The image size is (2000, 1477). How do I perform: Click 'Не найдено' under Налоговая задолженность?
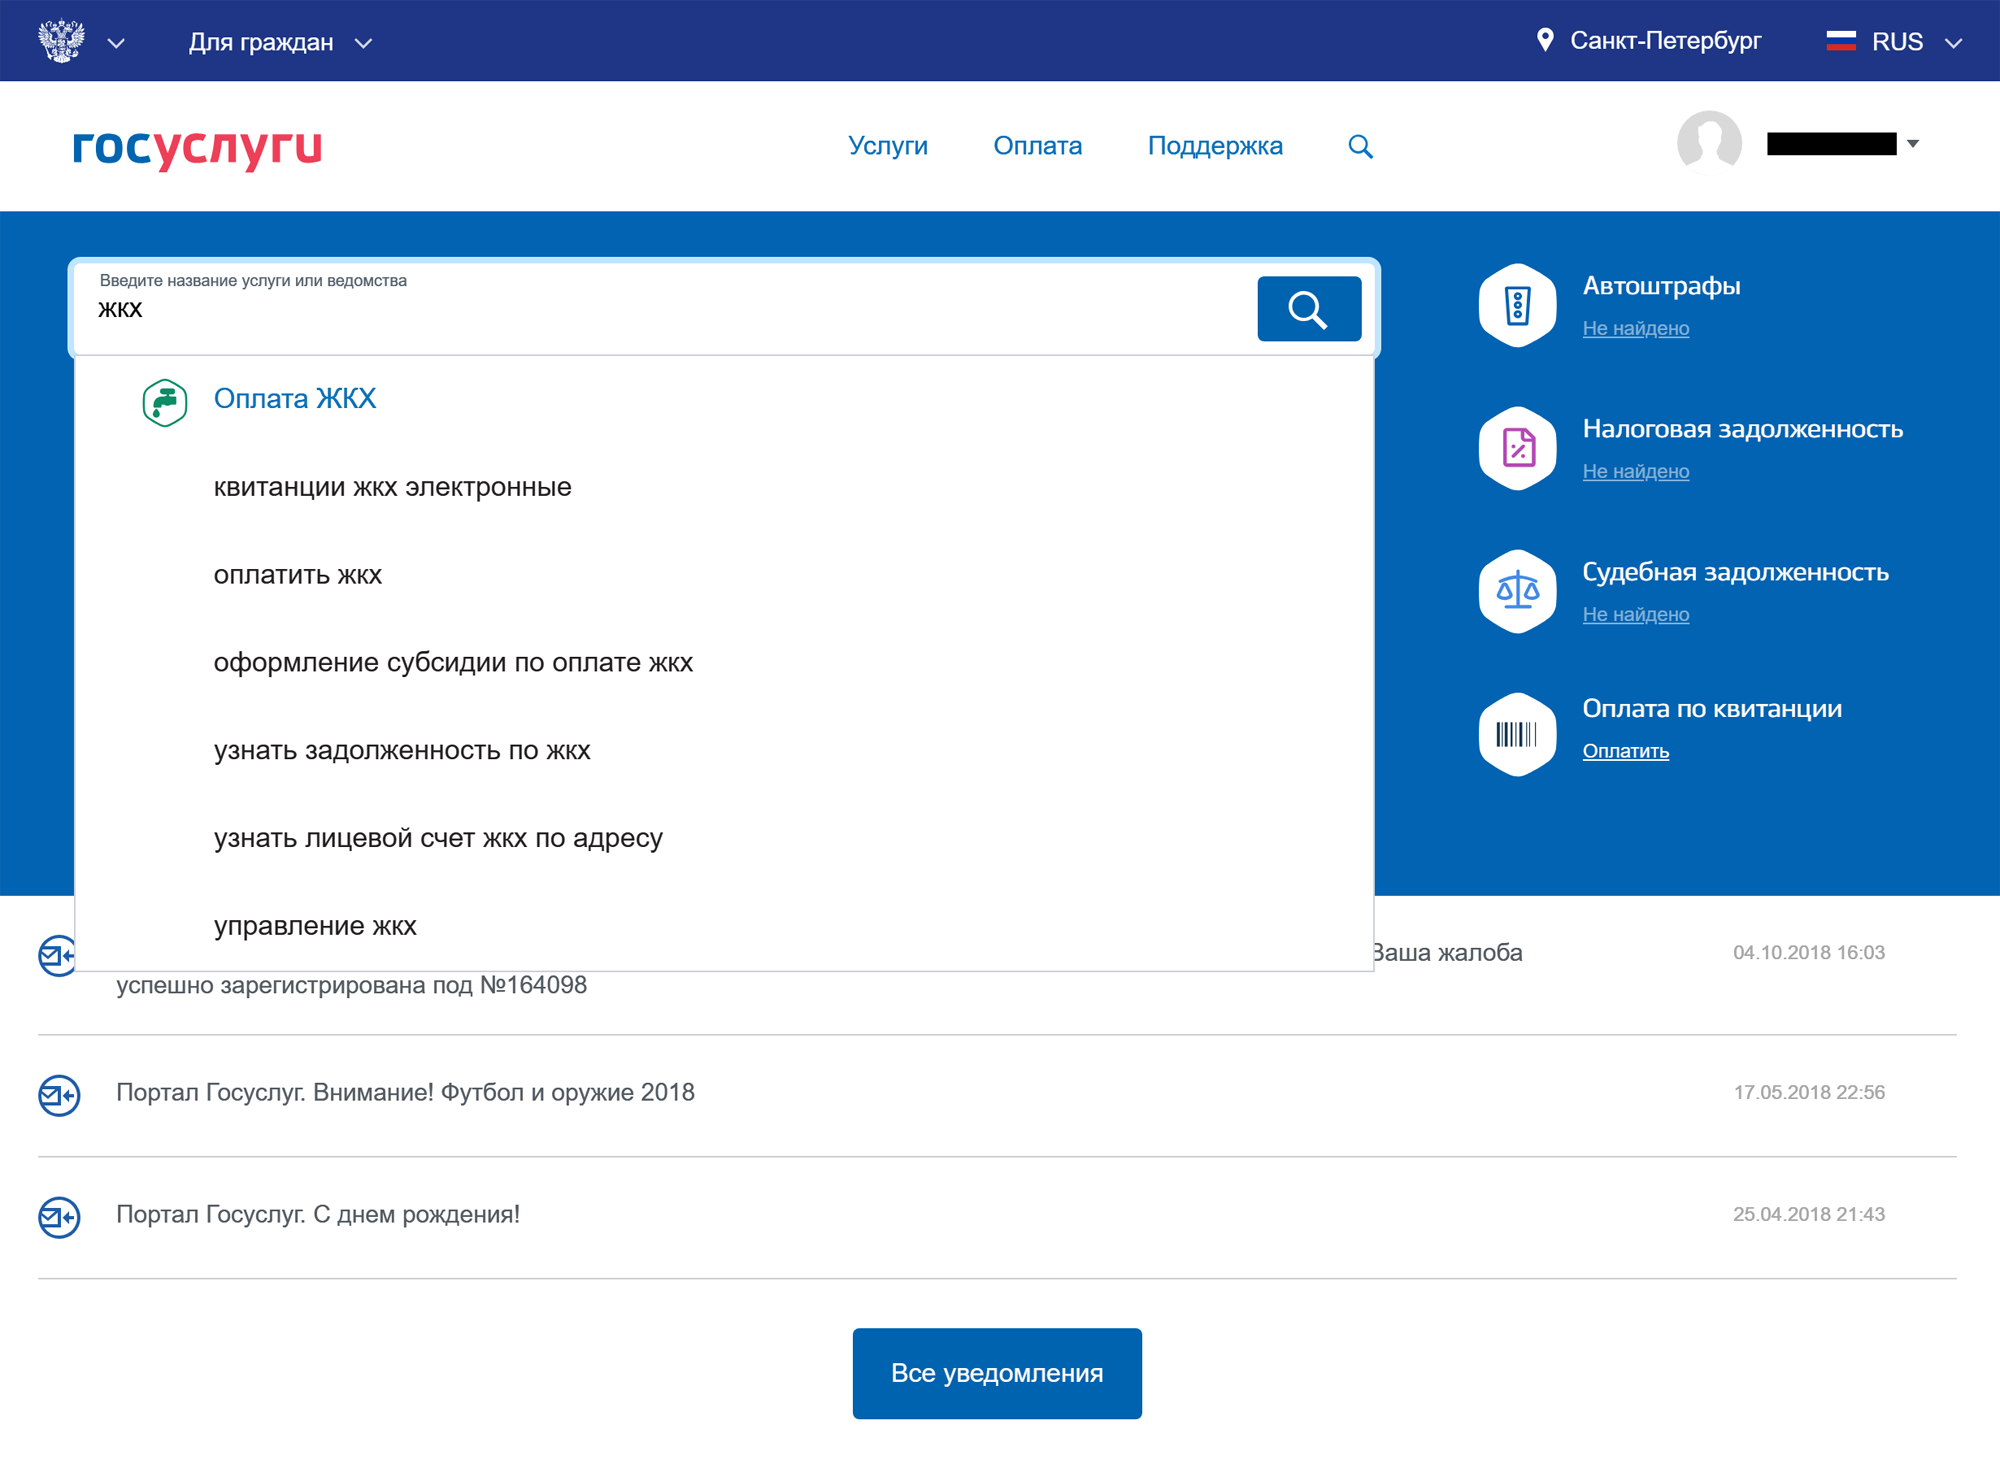pos(1635,471)
